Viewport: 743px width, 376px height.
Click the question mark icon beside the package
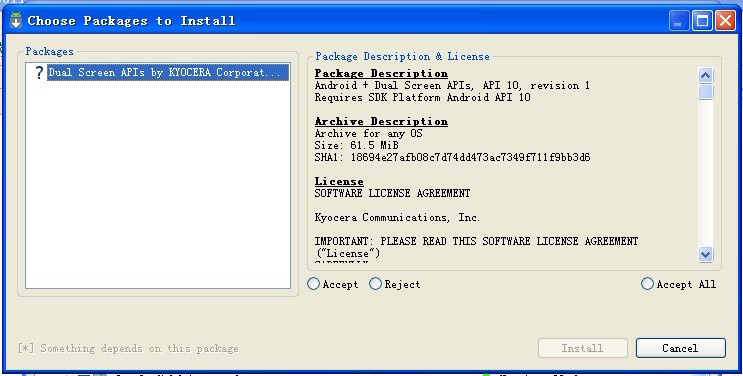click(39, 73)
